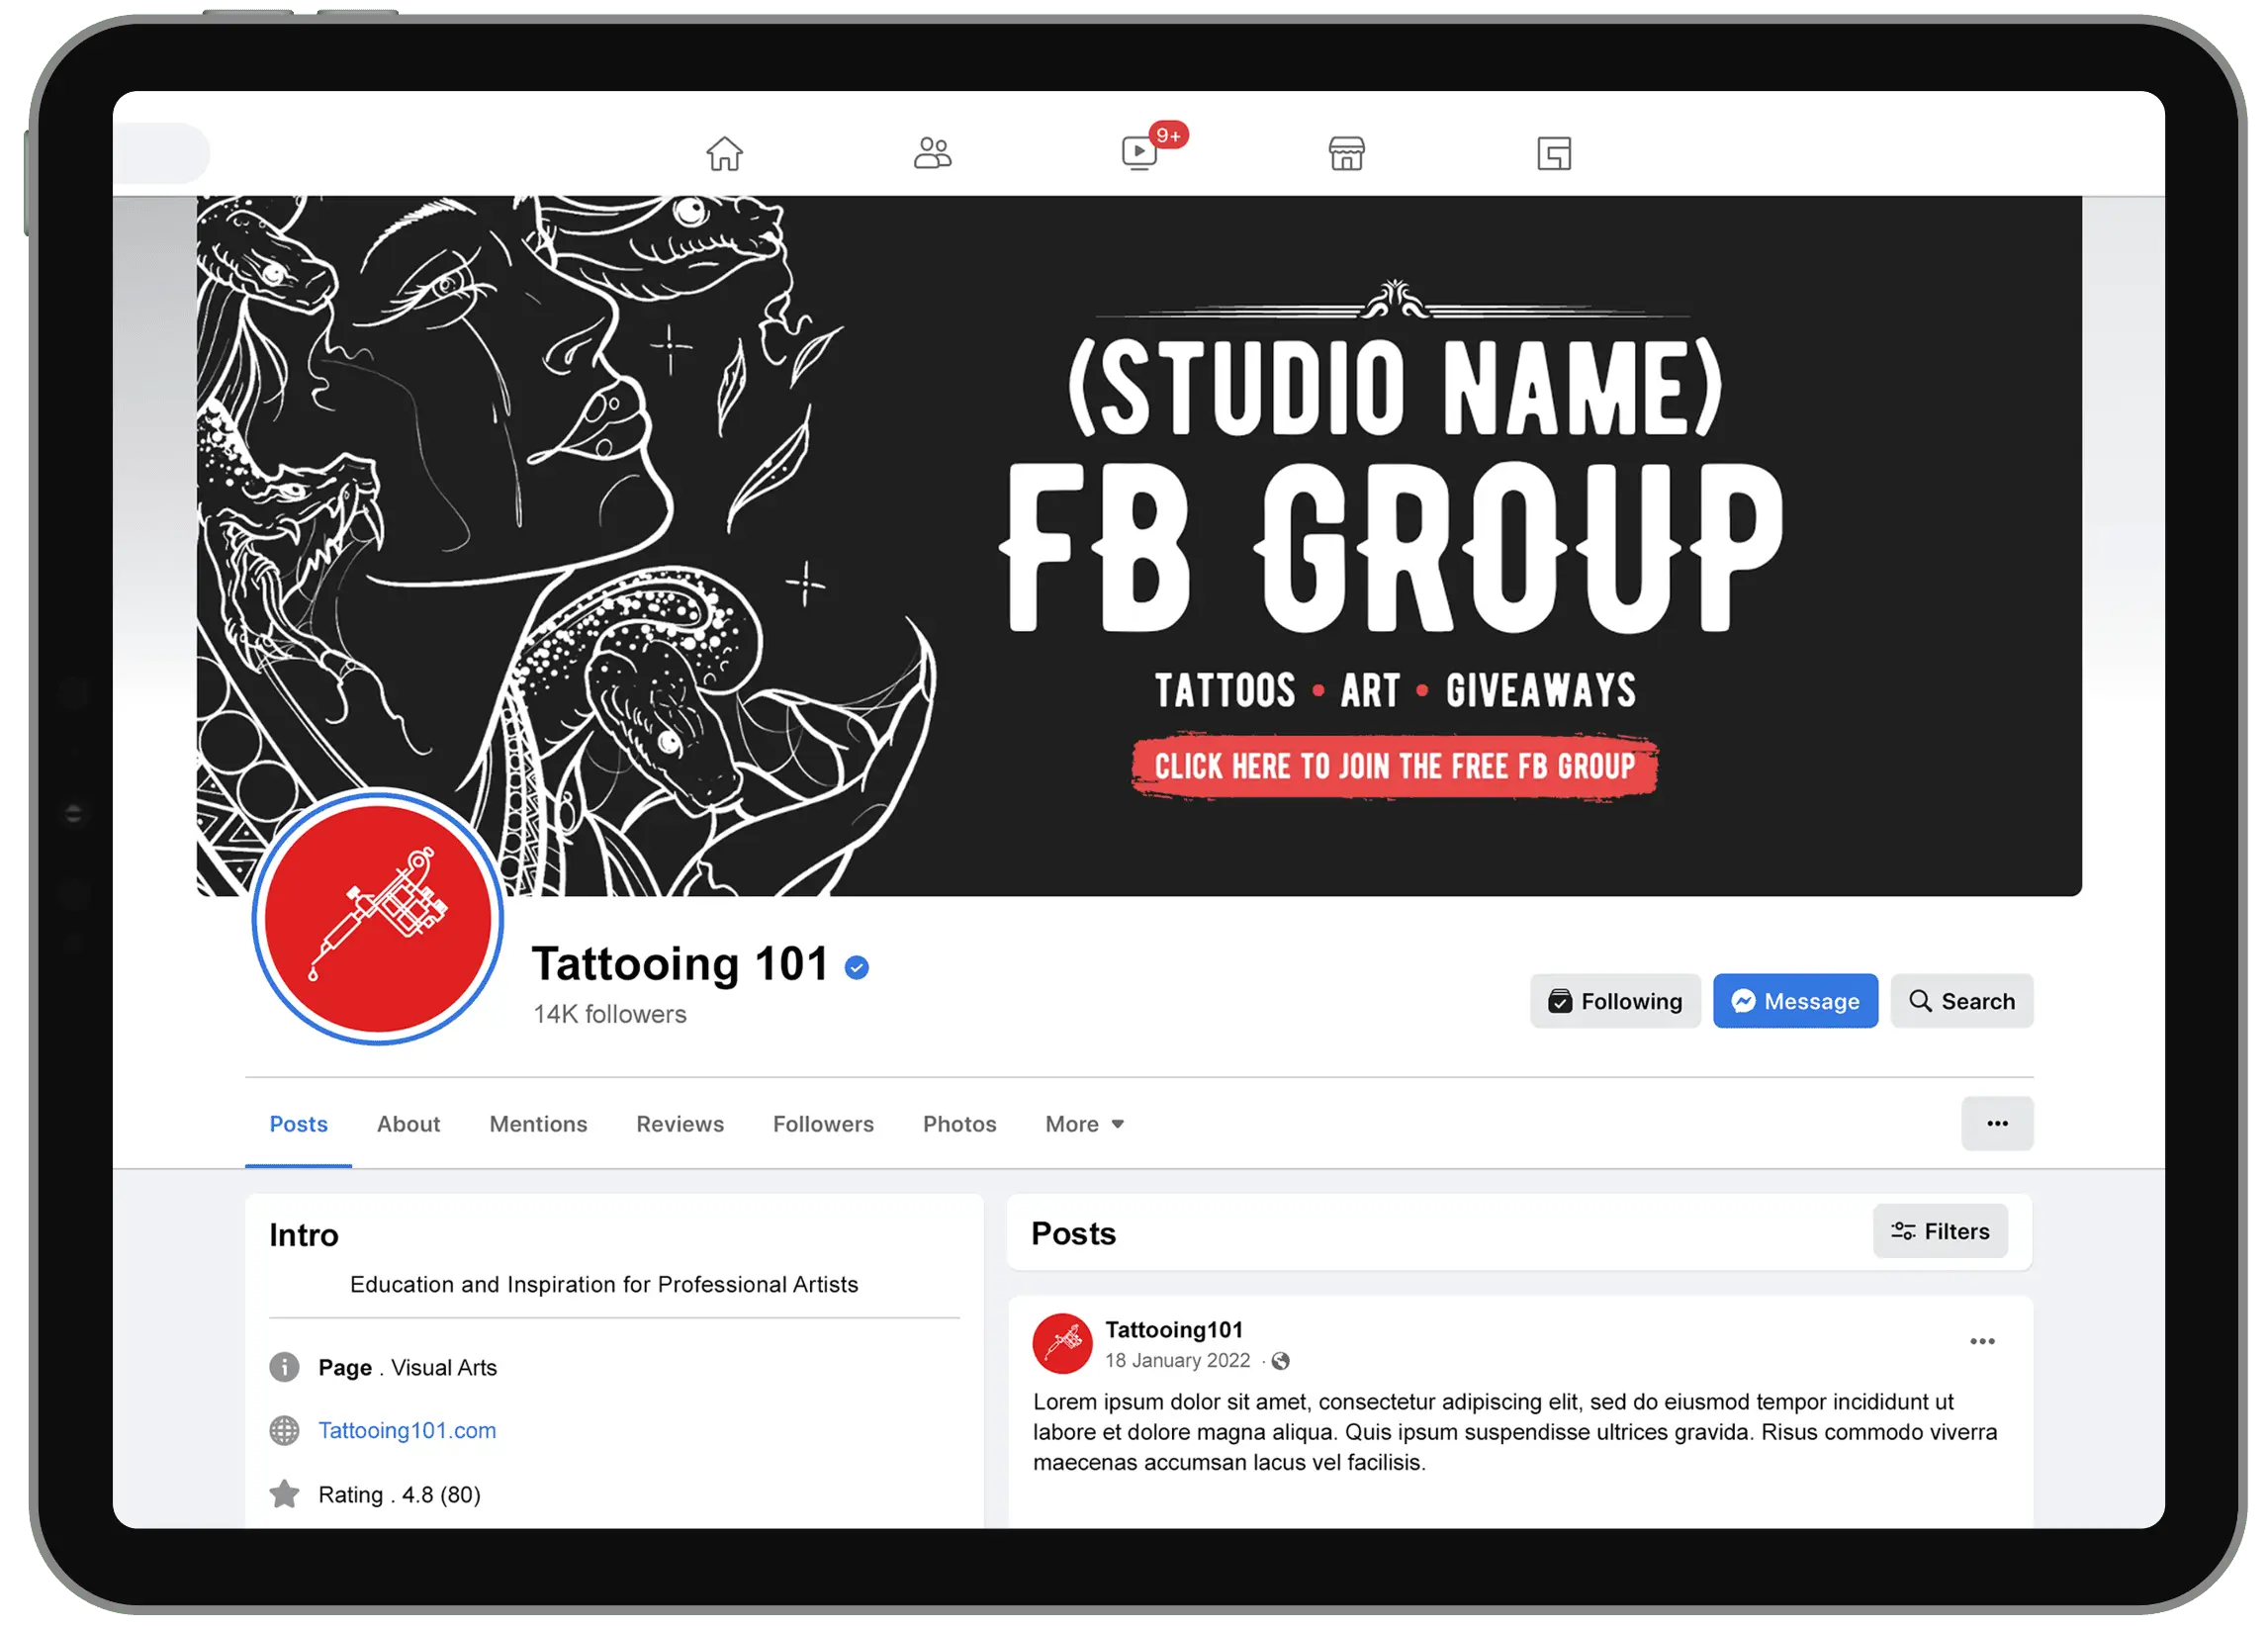Click the Tattooing 101 page name heading

(x=680, y=965)
